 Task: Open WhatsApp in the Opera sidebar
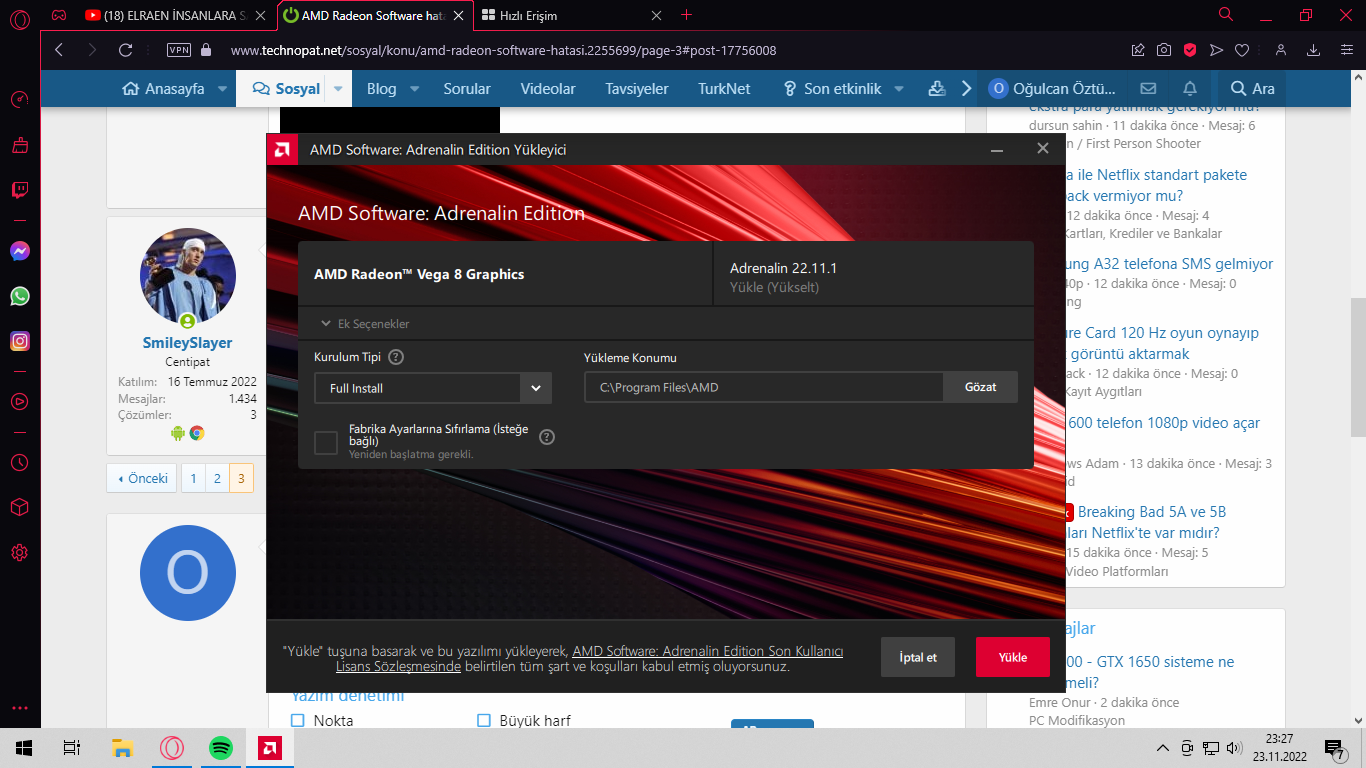pyautogui.click(x=20, y=296)
